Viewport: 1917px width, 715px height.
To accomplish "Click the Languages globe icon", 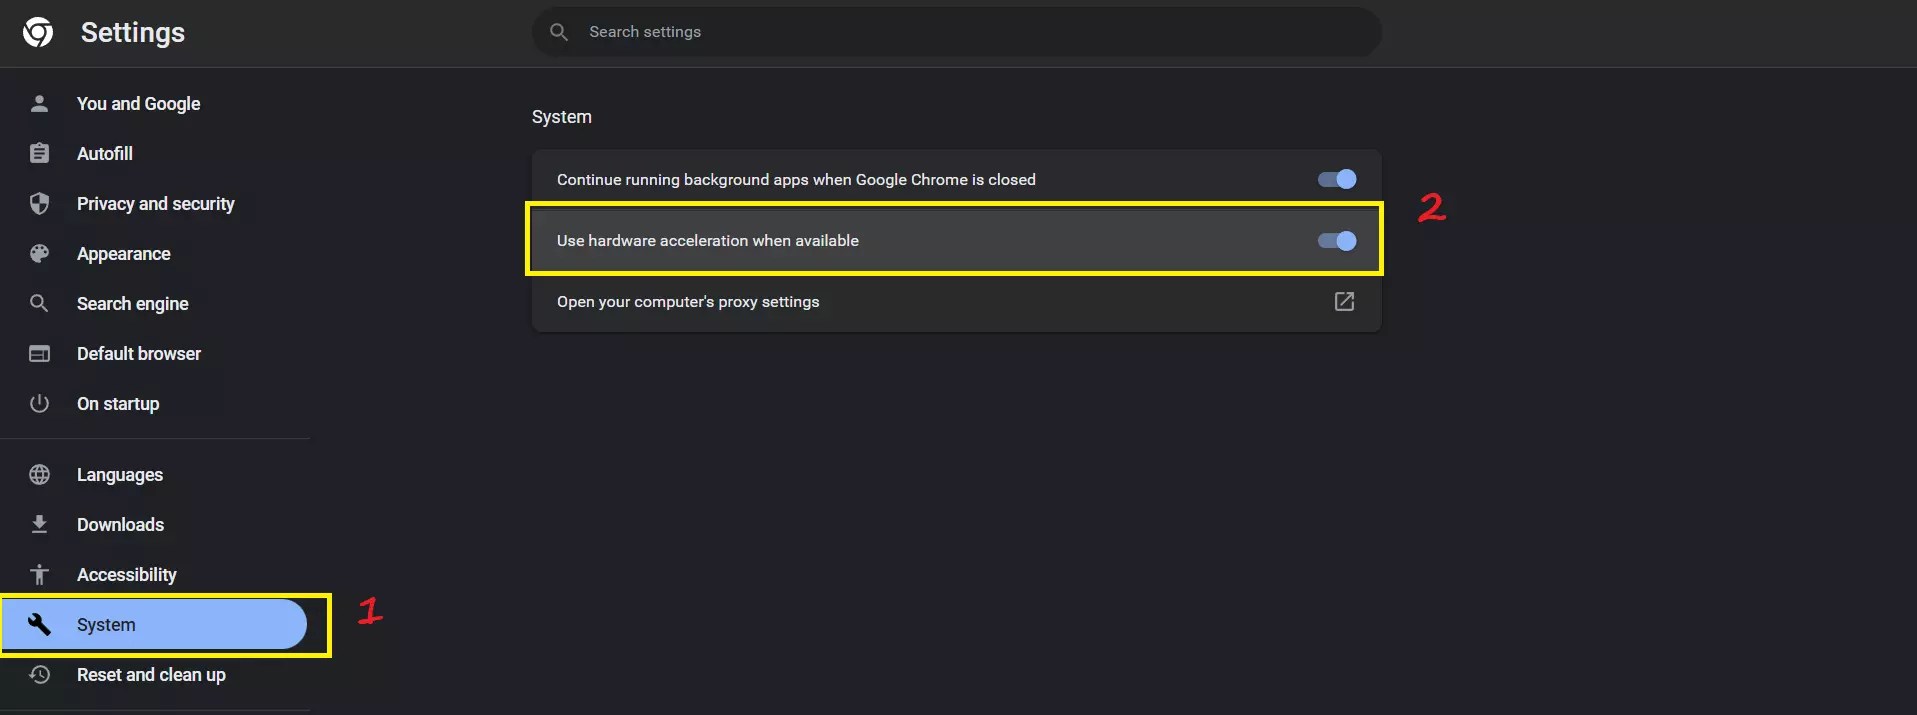I will pyautogui.click(x=38, y=474).
